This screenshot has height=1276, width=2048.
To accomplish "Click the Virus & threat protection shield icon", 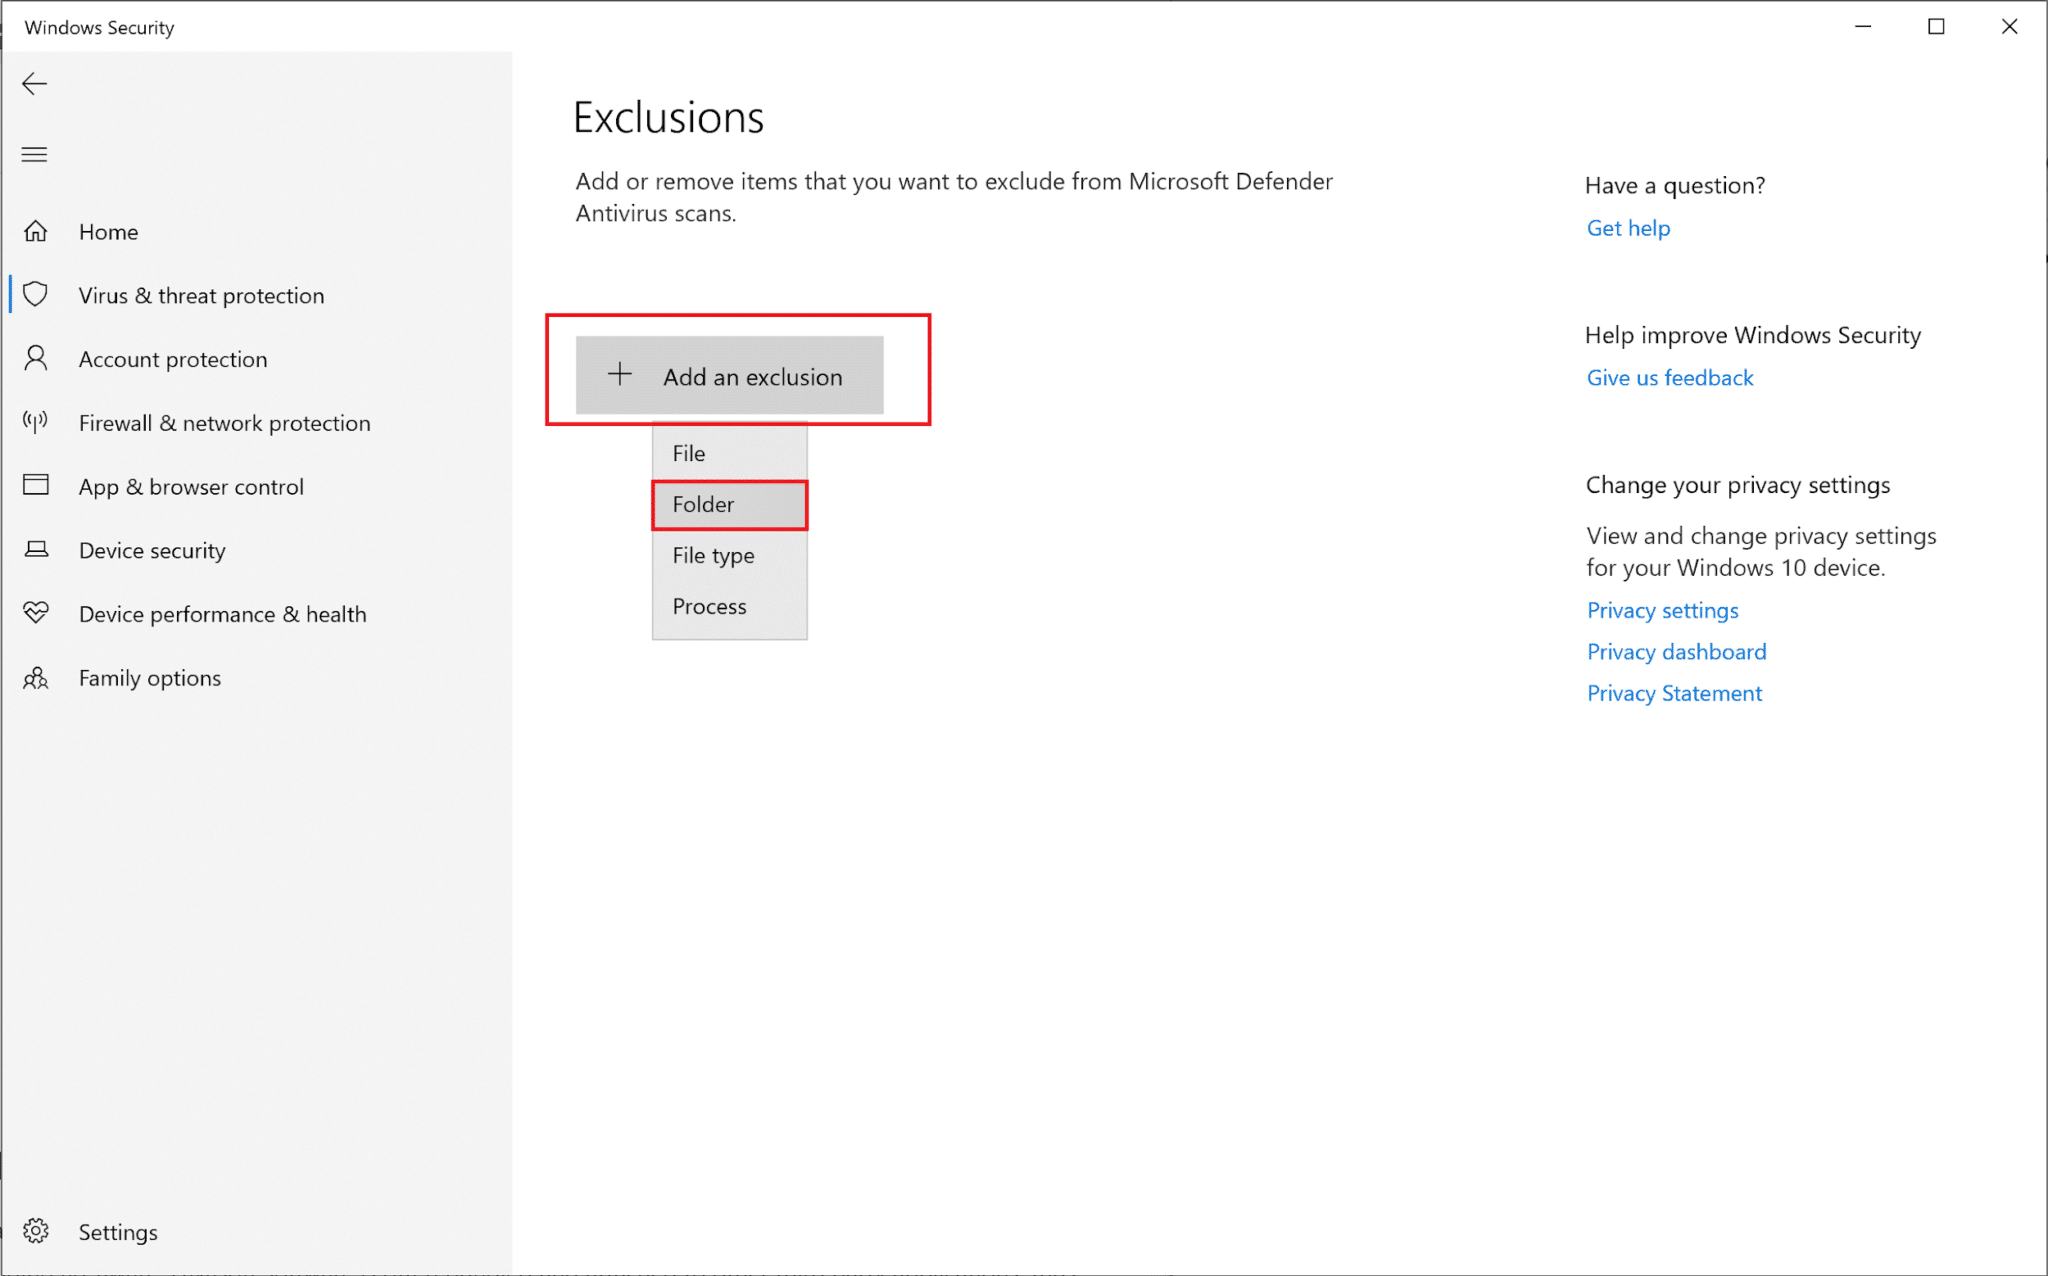I will pos(36,295).
